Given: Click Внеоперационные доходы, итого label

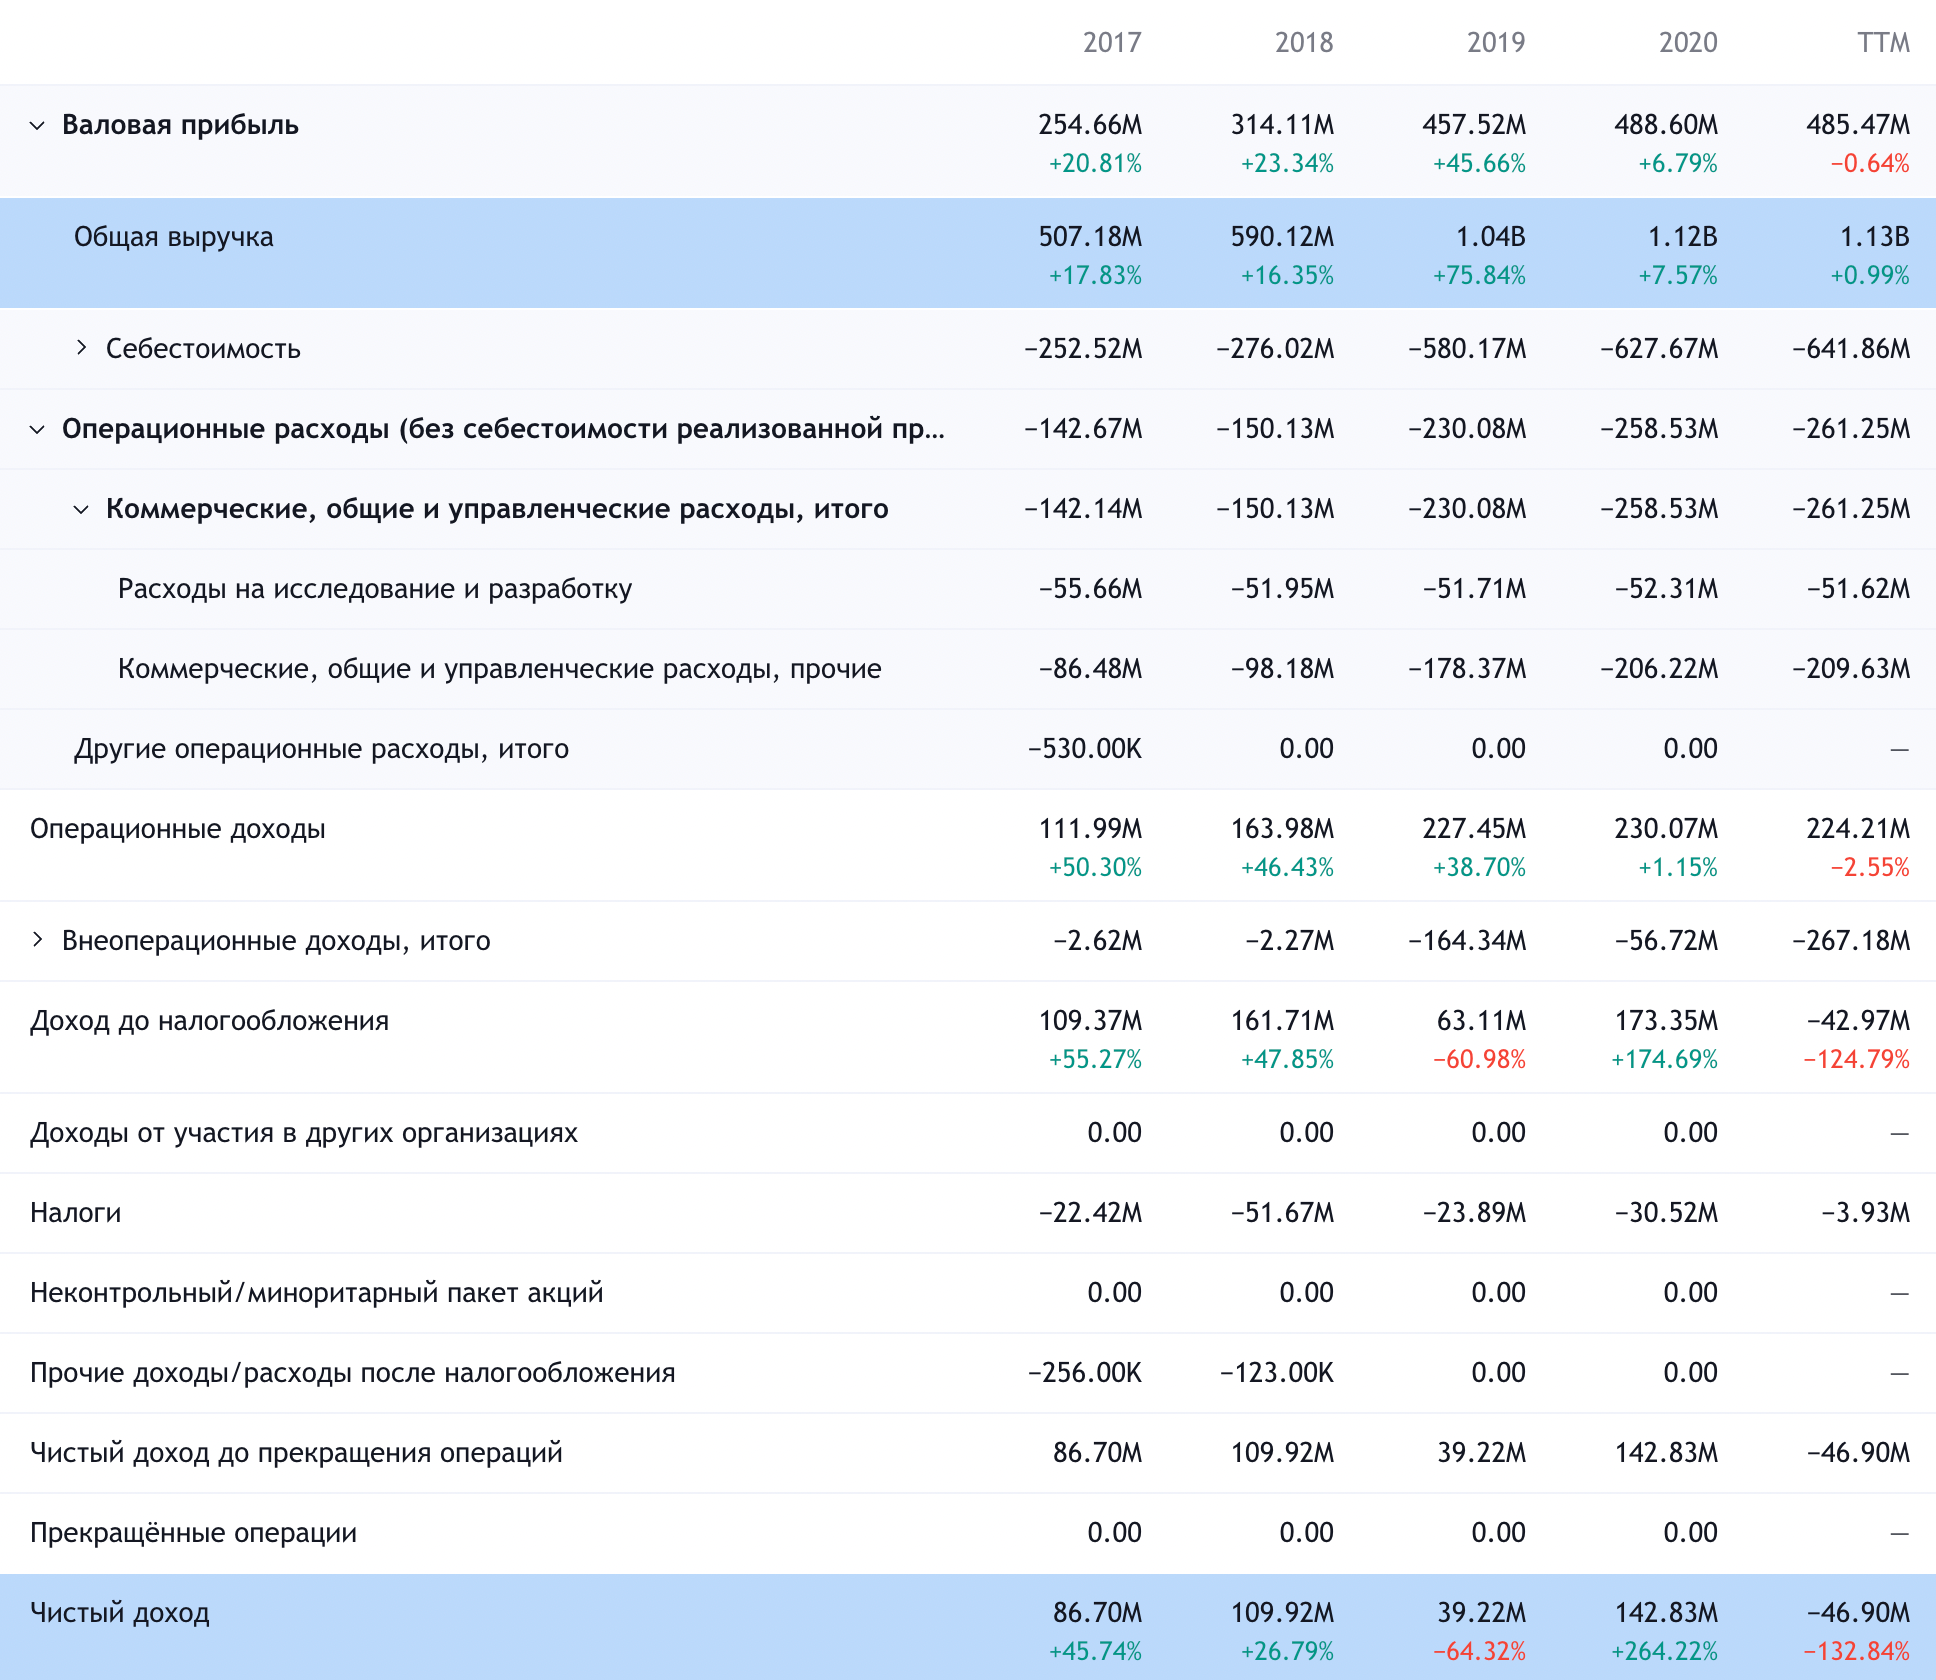Looking at the screenshot, I should (x=276, y=941).
